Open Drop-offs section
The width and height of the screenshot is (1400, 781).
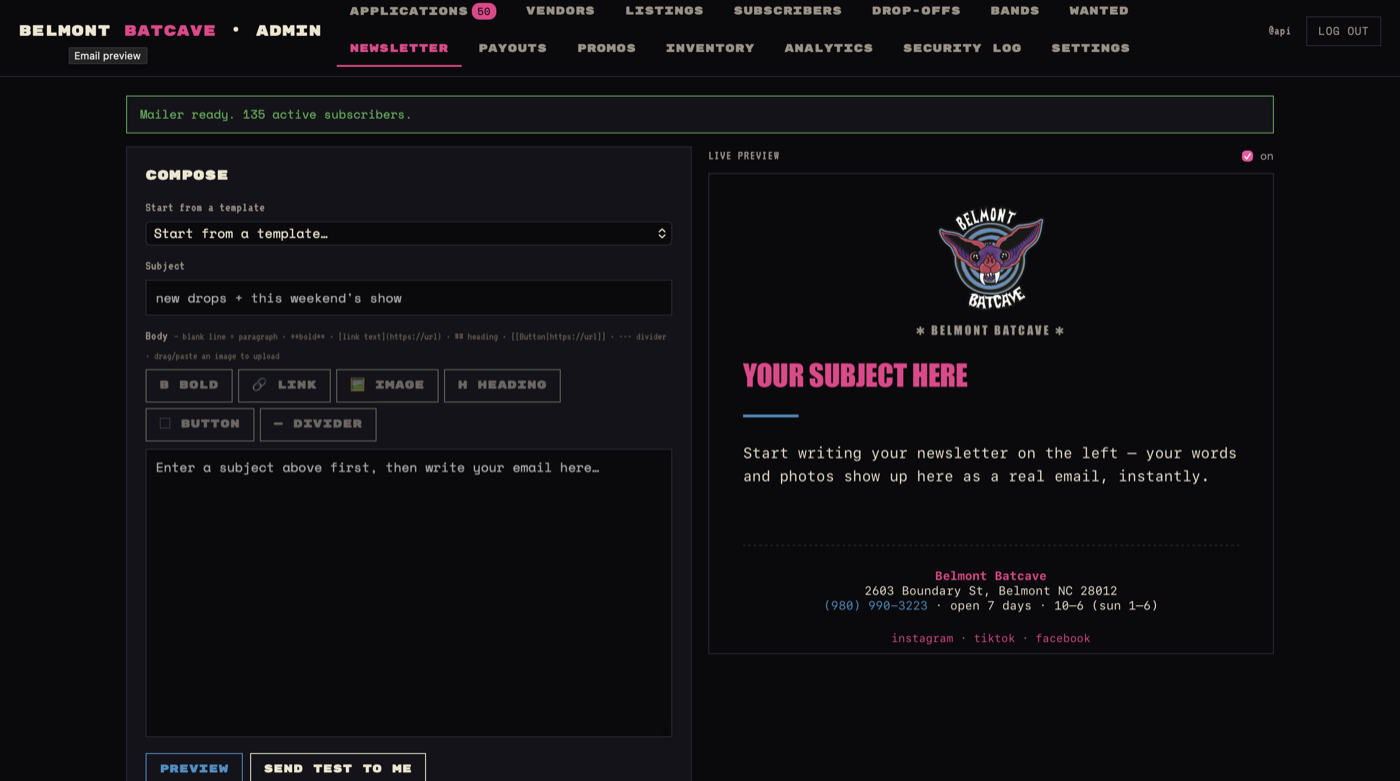[916, 11]
